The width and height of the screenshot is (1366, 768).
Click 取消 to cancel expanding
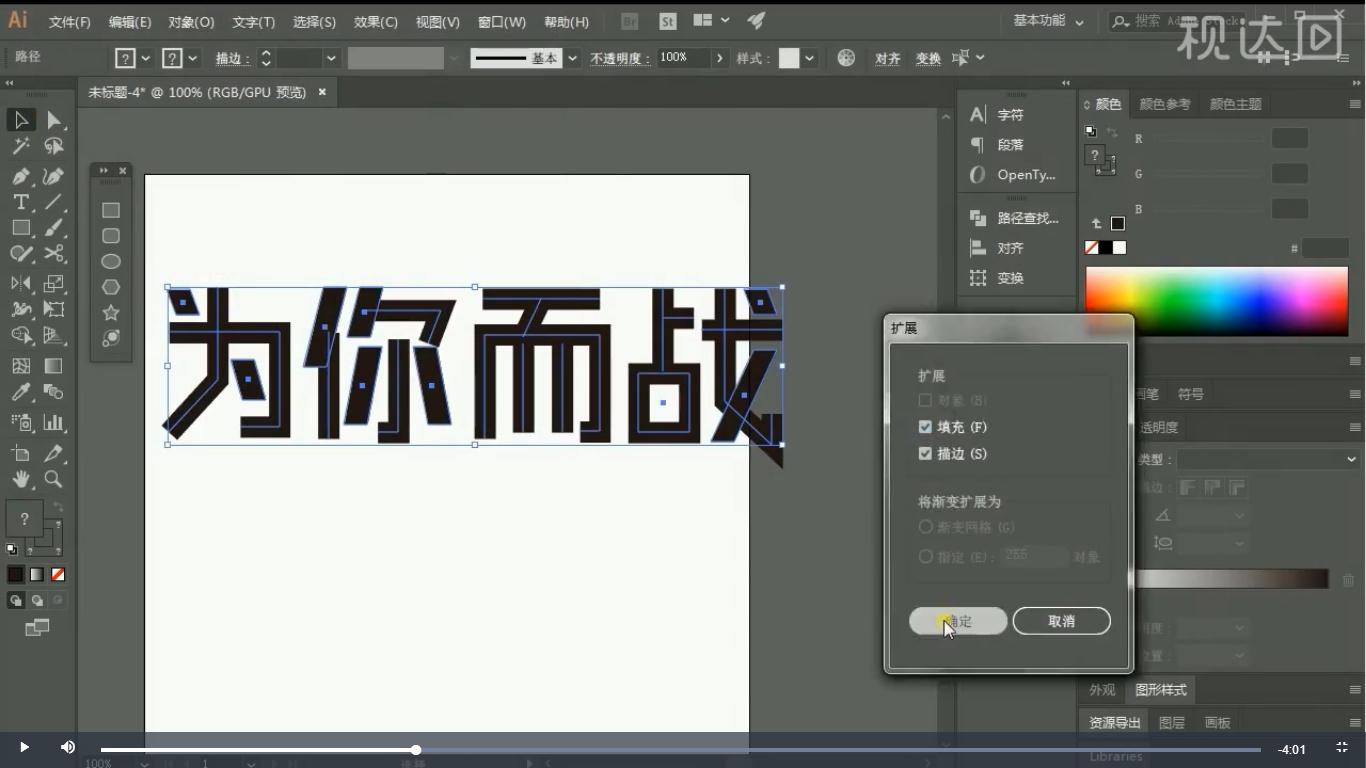(1060, 620)
